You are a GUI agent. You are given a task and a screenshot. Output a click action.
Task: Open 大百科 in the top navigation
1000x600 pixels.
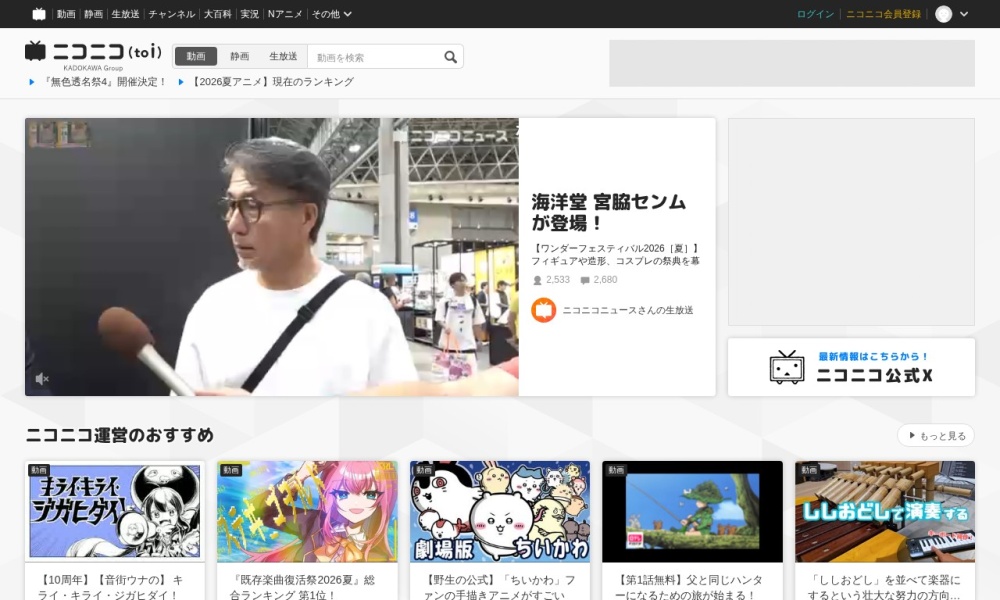(217, 14)
